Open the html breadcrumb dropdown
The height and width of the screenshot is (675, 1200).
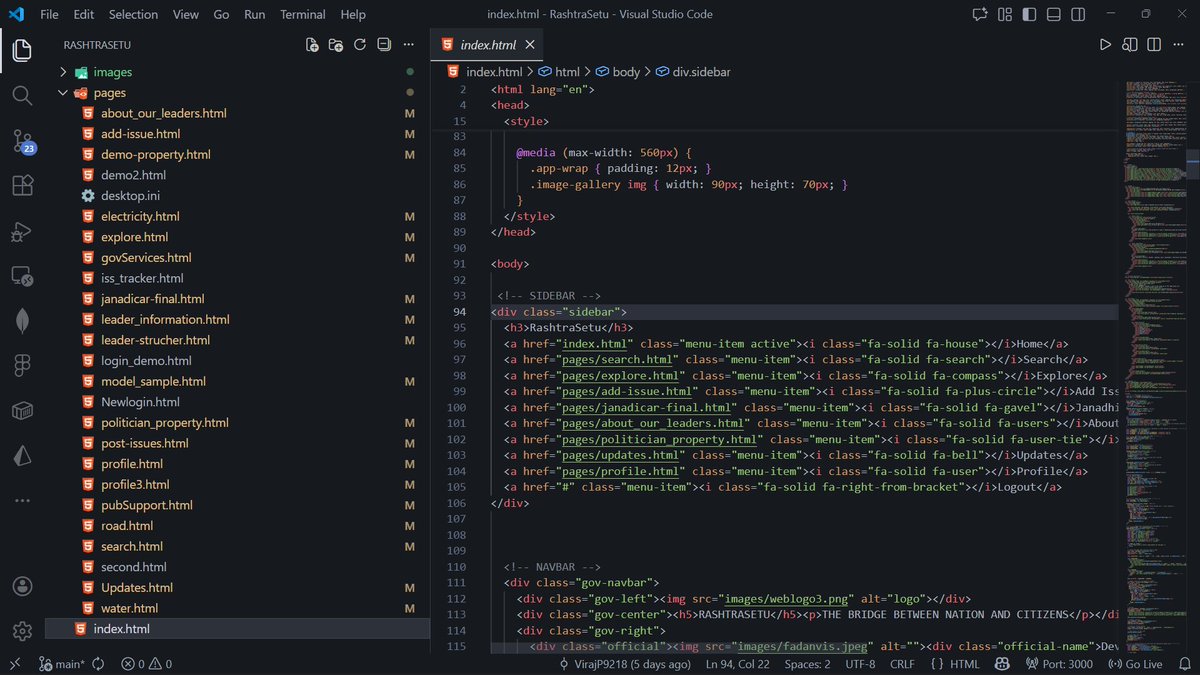click(559, 72)
